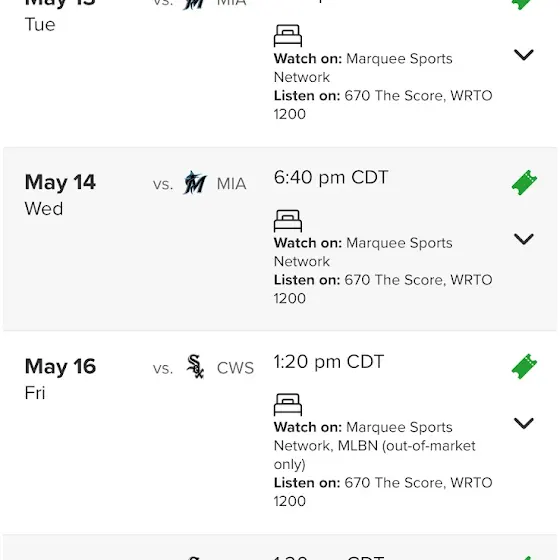The height and width of the screenshot is (560, 560).
Task: Click the Marlins logo on May 14 row
Action: 195,183
